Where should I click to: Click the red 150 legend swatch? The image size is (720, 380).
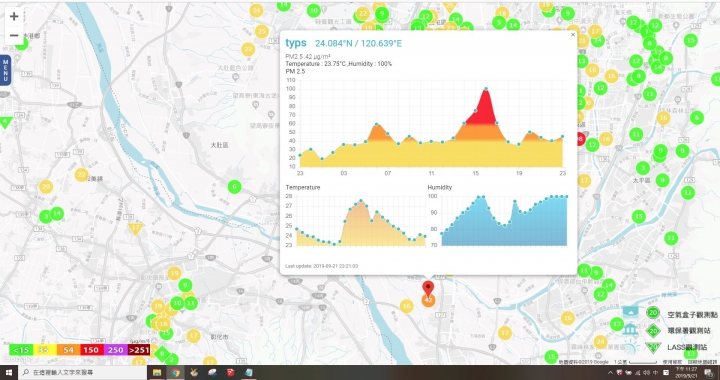point(92,350)
